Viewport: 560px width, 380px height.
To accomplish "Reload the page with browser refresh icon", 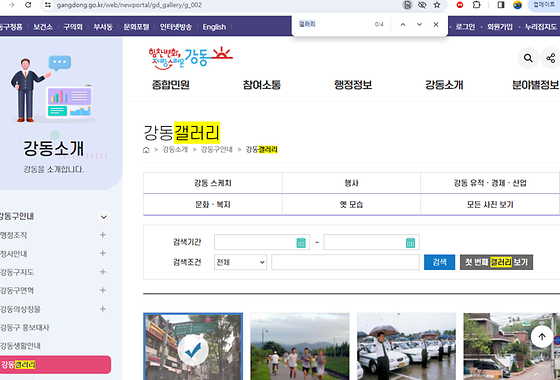I will (x=28, y=5).
